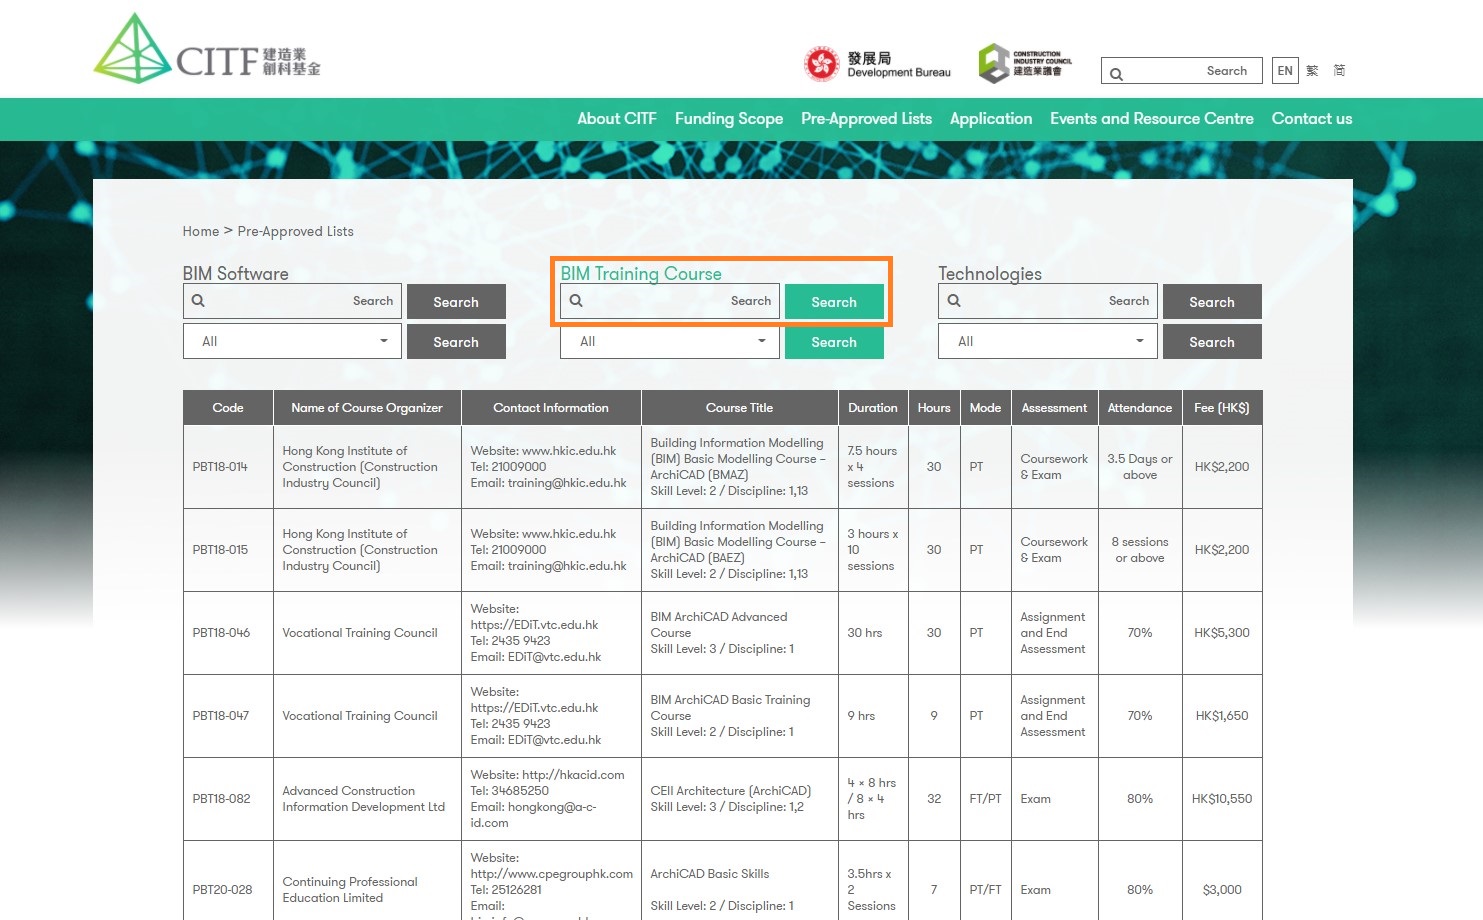This screenshot has height=920, width=1483.
Task: Open the Funding Scope menu
Action: (728, 119)
